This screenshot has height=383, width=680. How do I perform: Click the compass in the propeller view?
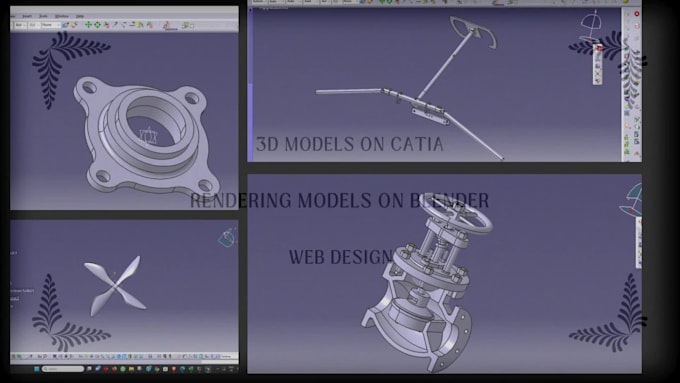click(226, 237)
